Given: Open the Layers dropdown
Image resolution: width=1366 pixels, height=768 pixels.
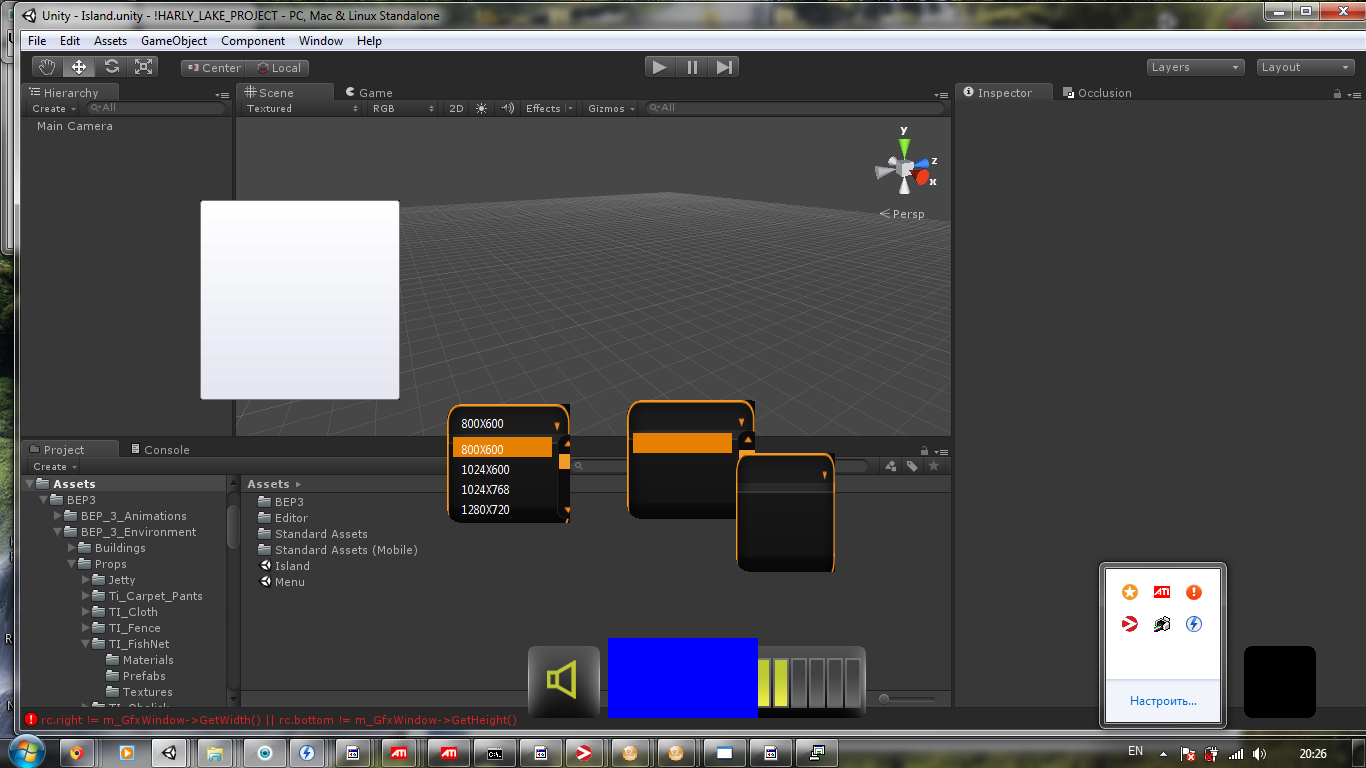Looking at the screenshot, I should pyautogui.click(x=1195, y=67).
